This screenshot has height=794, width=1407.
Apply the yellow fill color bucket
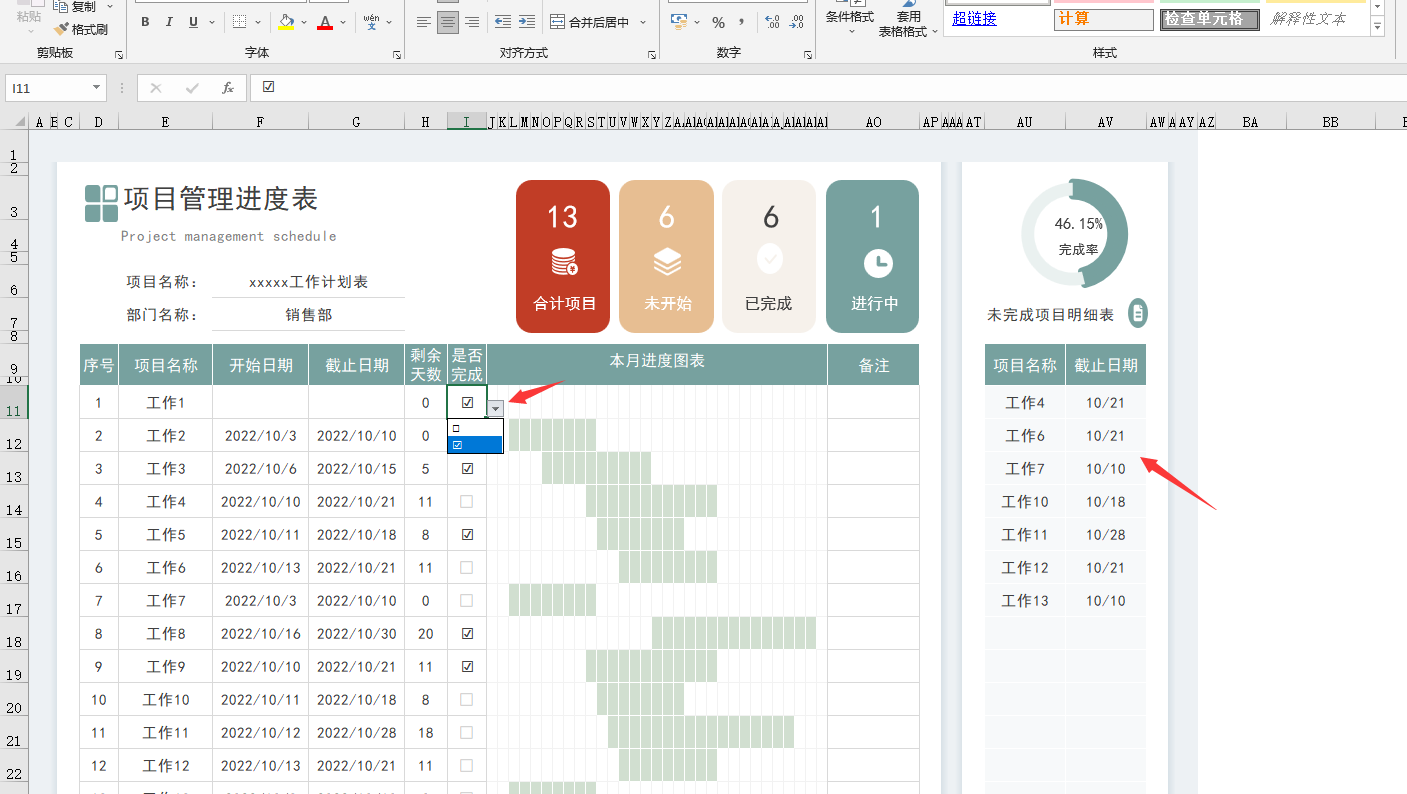coord(287,22)
